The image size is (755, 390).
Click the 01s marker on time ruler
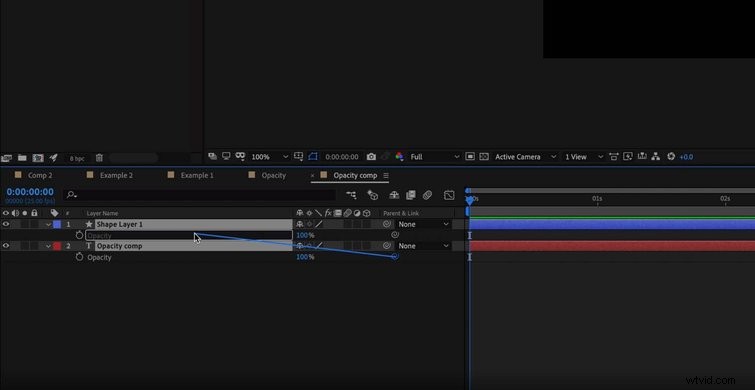(597, 198)
